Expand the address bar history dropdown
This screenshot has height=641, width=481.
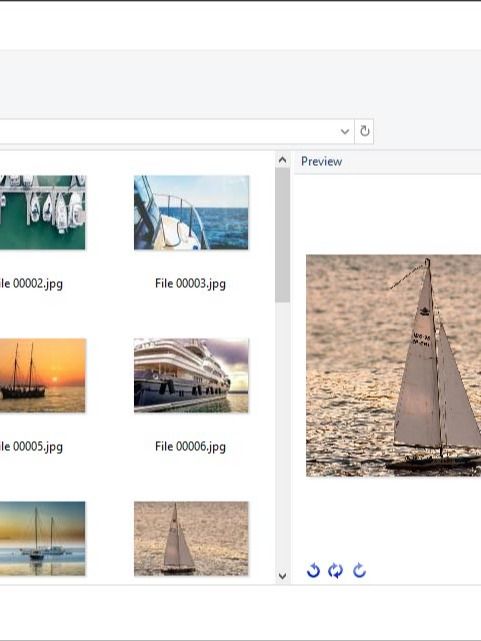tap(345, 131)
